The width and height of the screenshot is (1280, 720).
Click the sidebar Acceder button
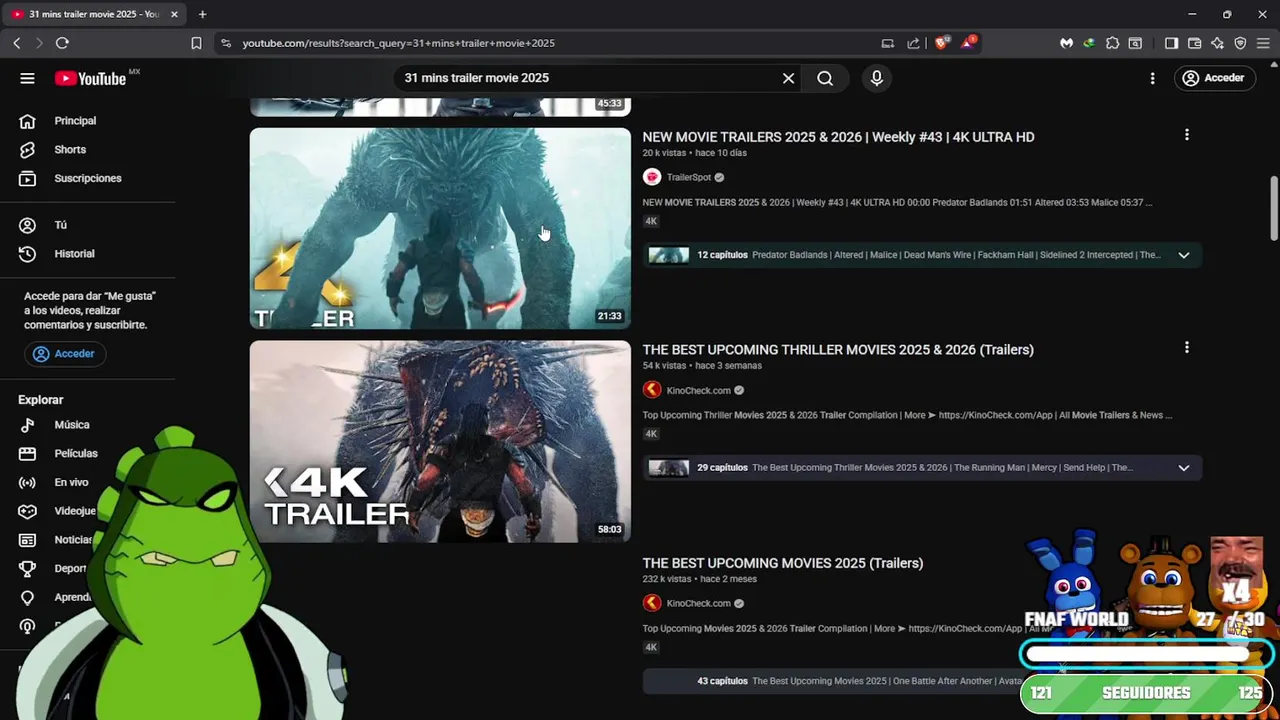[65, 354]
